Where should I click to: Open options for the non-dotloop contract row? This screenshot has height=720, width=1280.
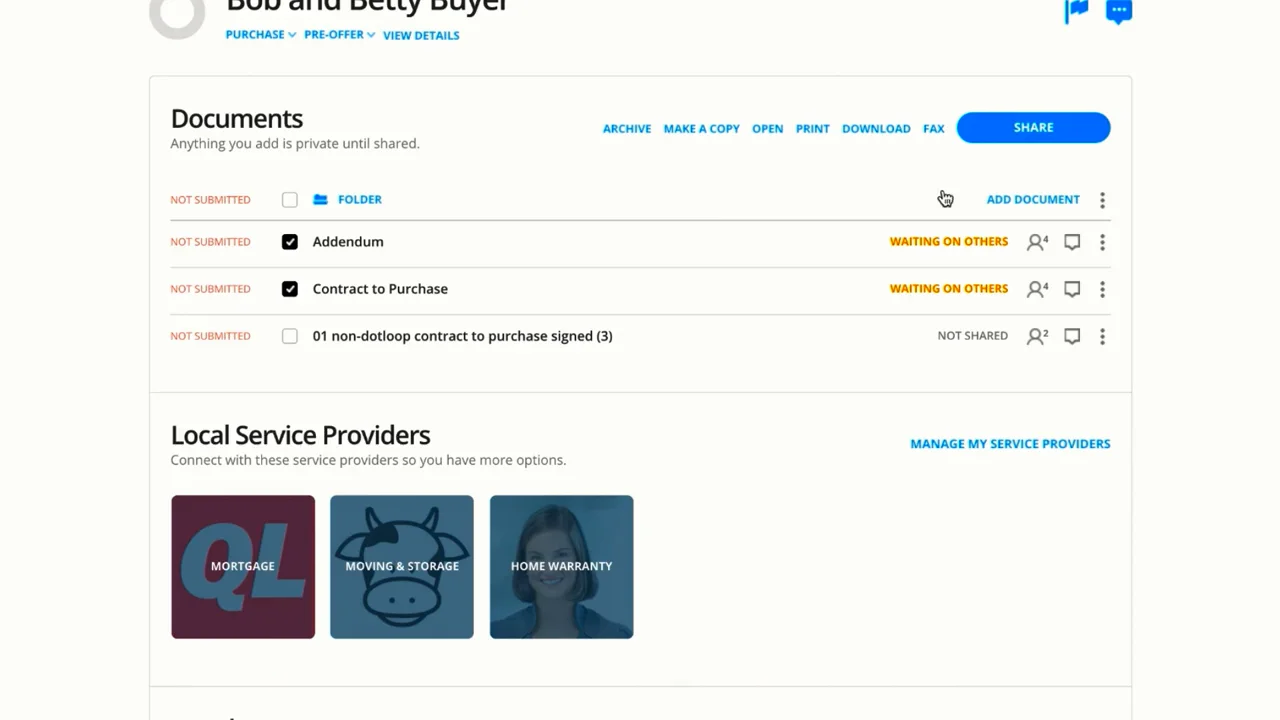pyautogui.click(x=1102, y=336)
